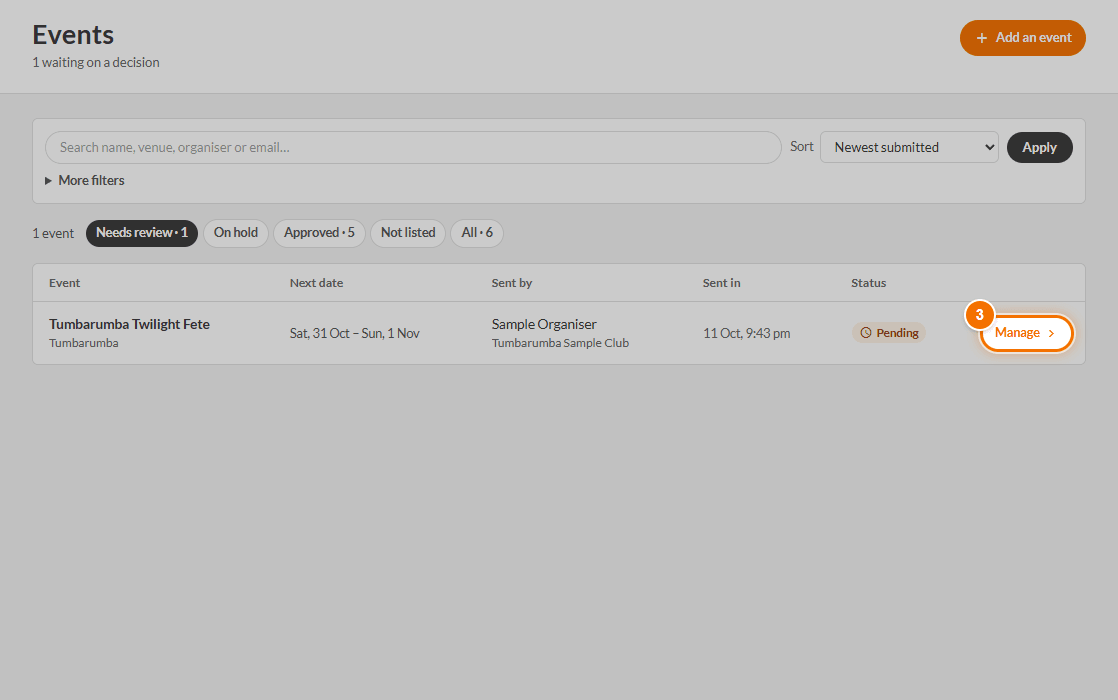Viewport: 1118px width, 700px height.
Task: Click the '1 waiting on a decision' text
Action: click(x=96, y=63)
